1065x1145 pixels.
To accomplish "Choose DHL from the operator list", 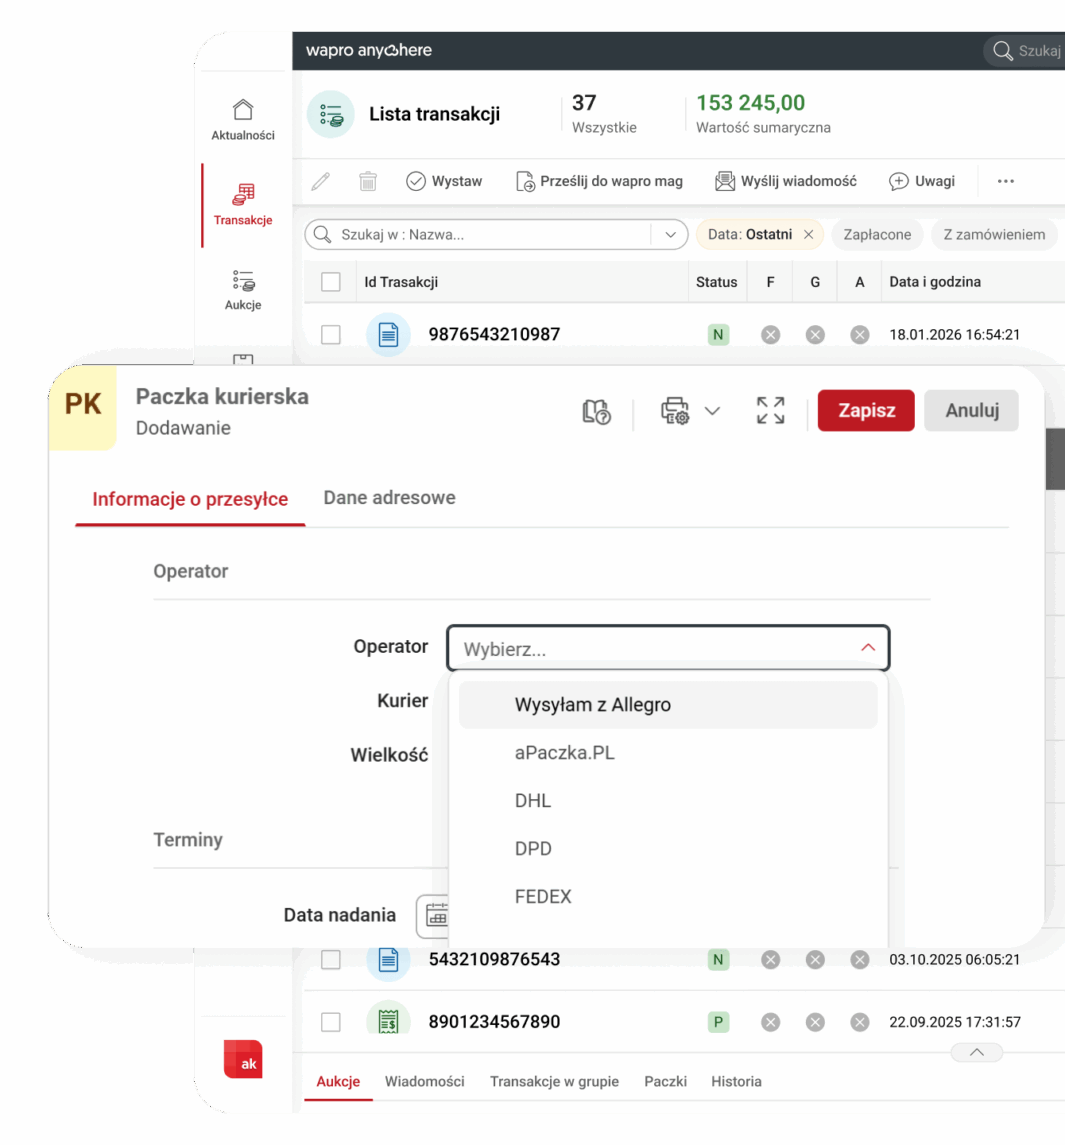I will (533, 801).
